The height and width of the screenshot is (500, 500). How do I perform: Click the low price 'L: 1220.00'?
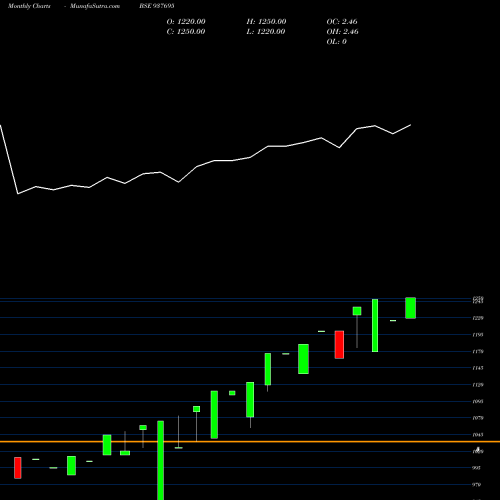(x=266, y=32)
